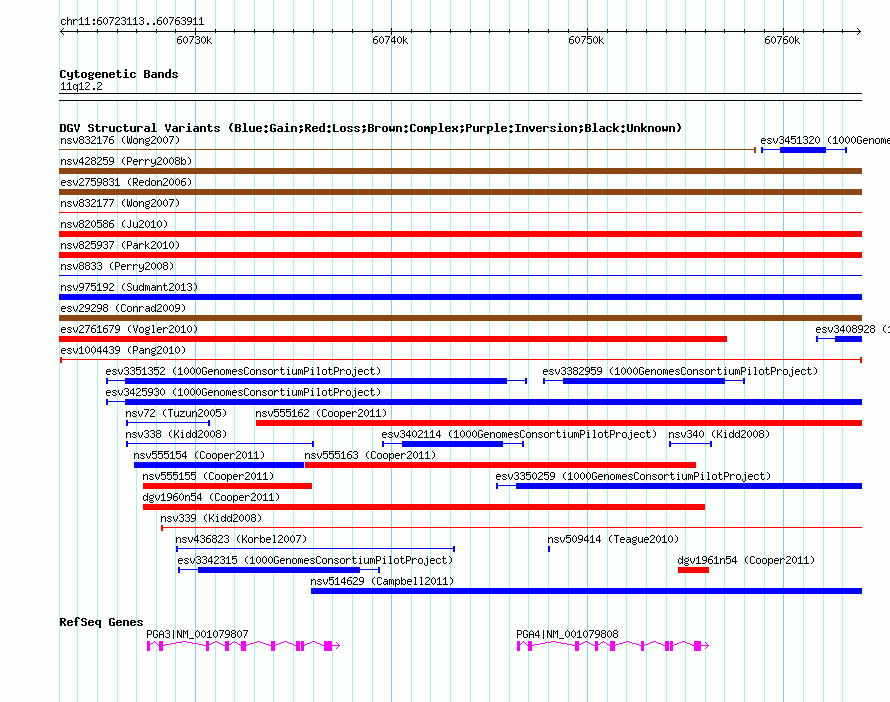This screenshot has height=702, width=890.
Task: Click the DGV Structural Variants track title
Action: click(370, 128)
